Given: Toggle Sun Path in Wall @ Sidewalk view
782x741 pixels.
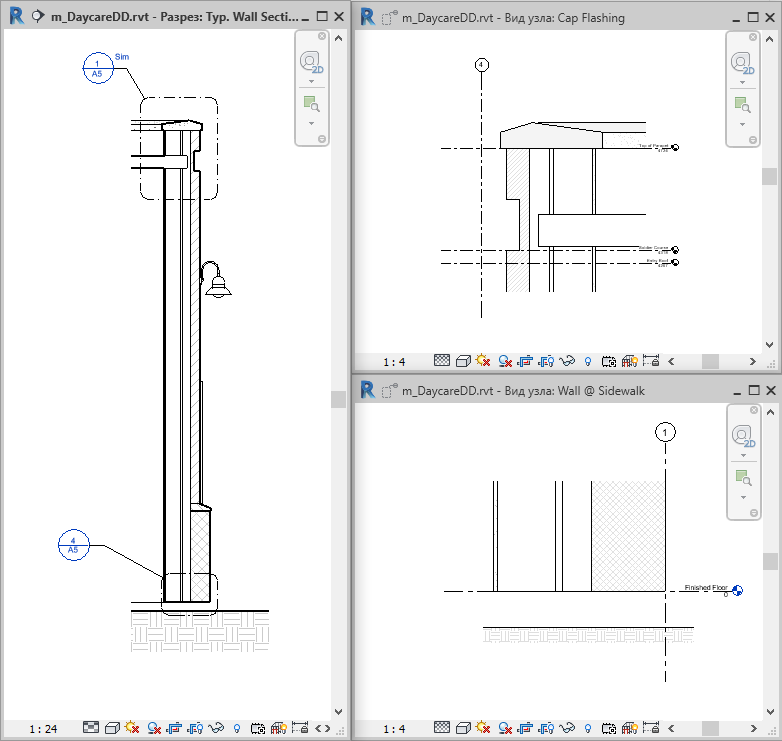Looking at the screenshot, I should [x=483, y=727].
